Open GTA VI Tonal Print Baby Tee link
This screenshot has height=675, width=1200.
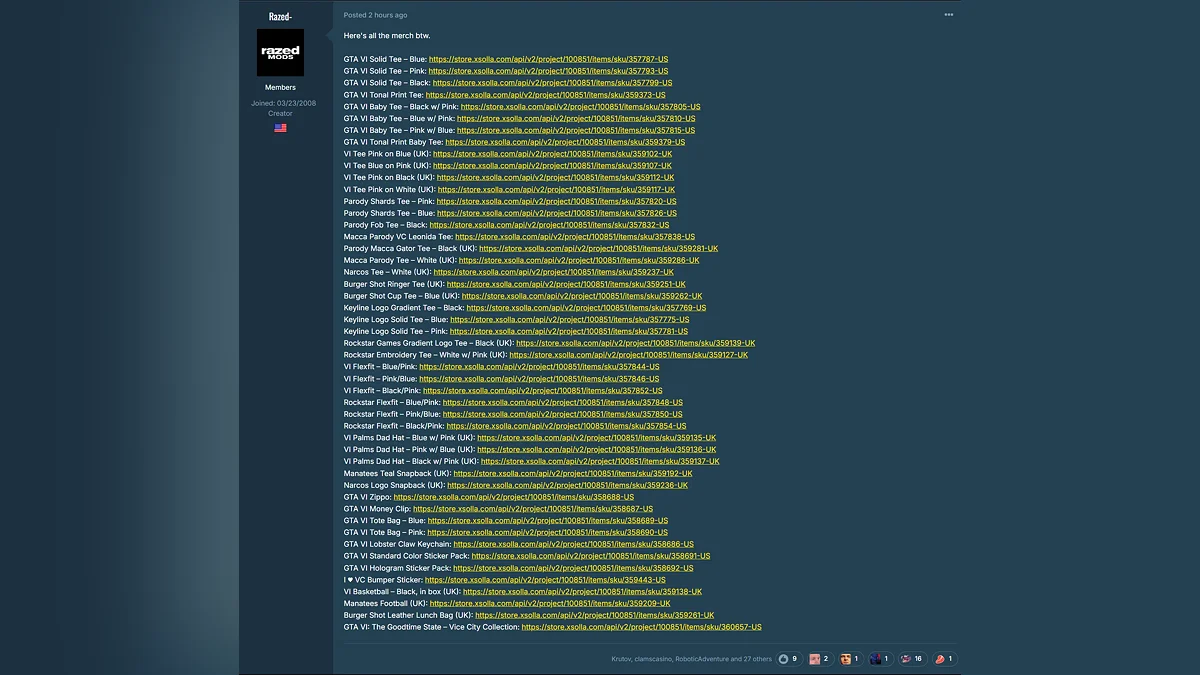click(x=565, y=142)
